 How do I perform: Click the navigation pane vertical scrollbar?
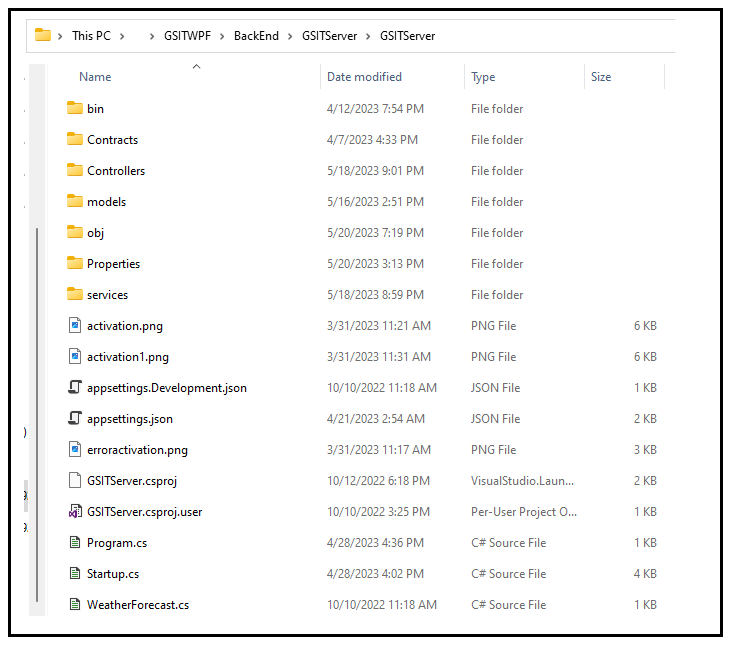[37, 415]
